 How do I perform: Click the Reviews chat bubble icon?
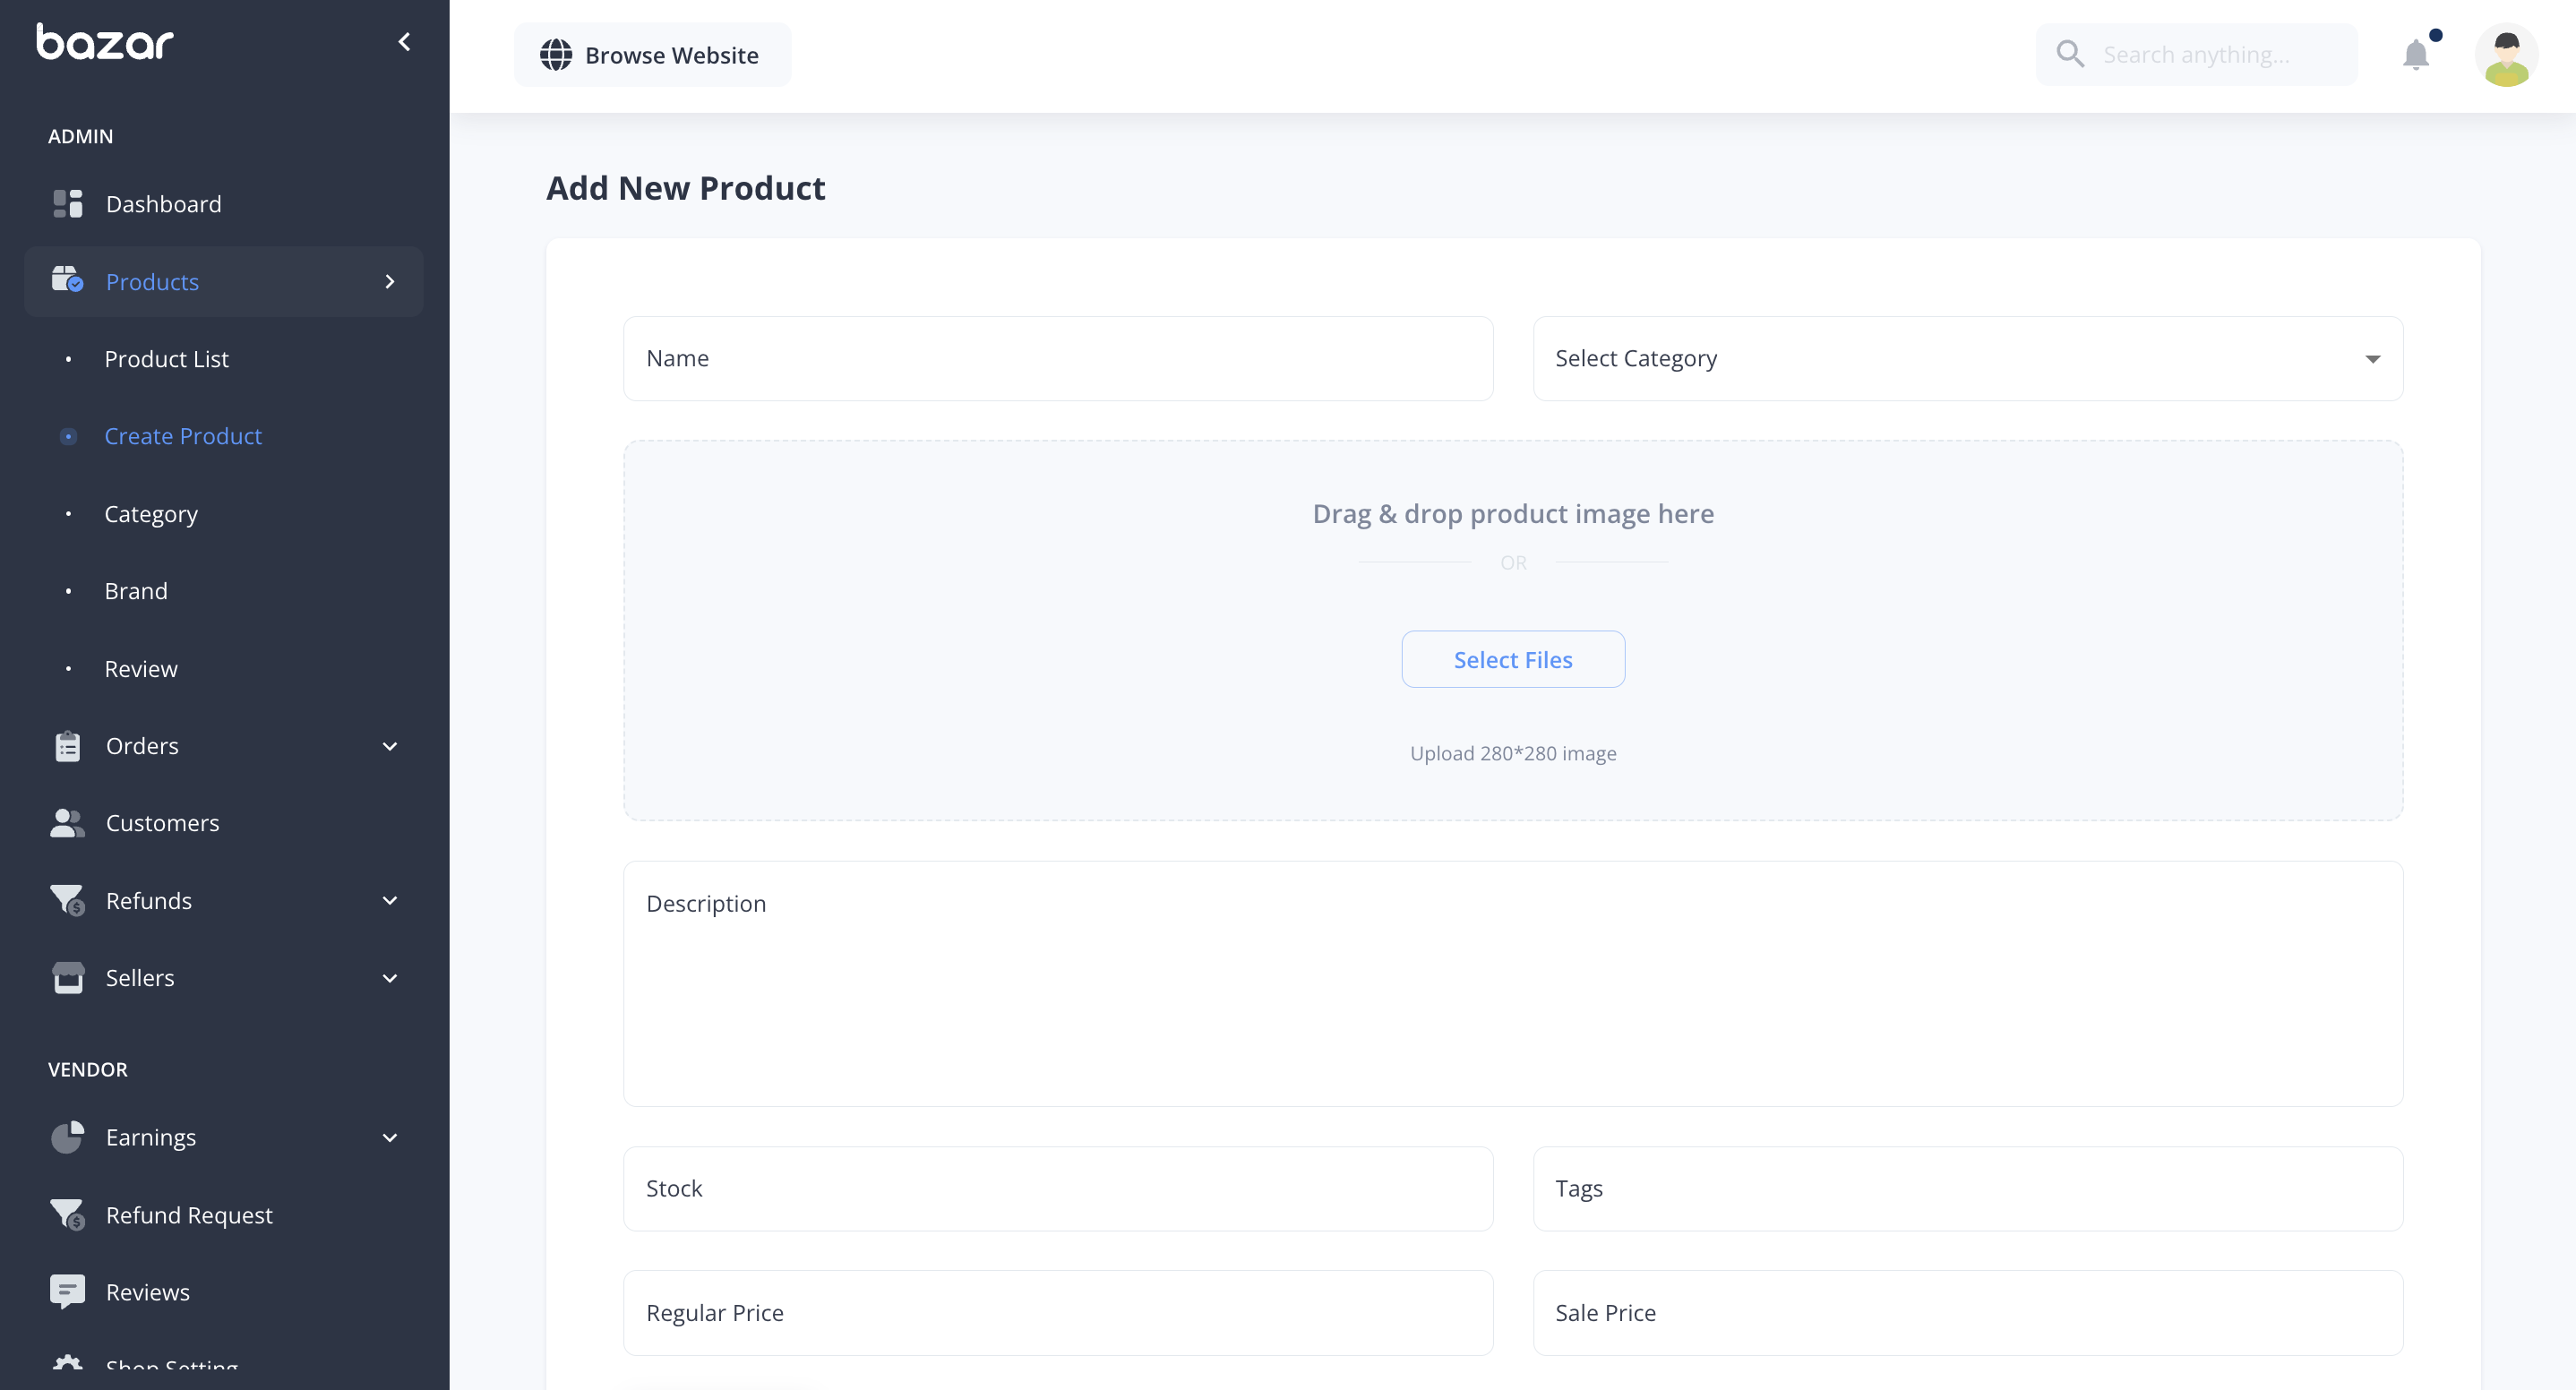(x=68, y=1292)
